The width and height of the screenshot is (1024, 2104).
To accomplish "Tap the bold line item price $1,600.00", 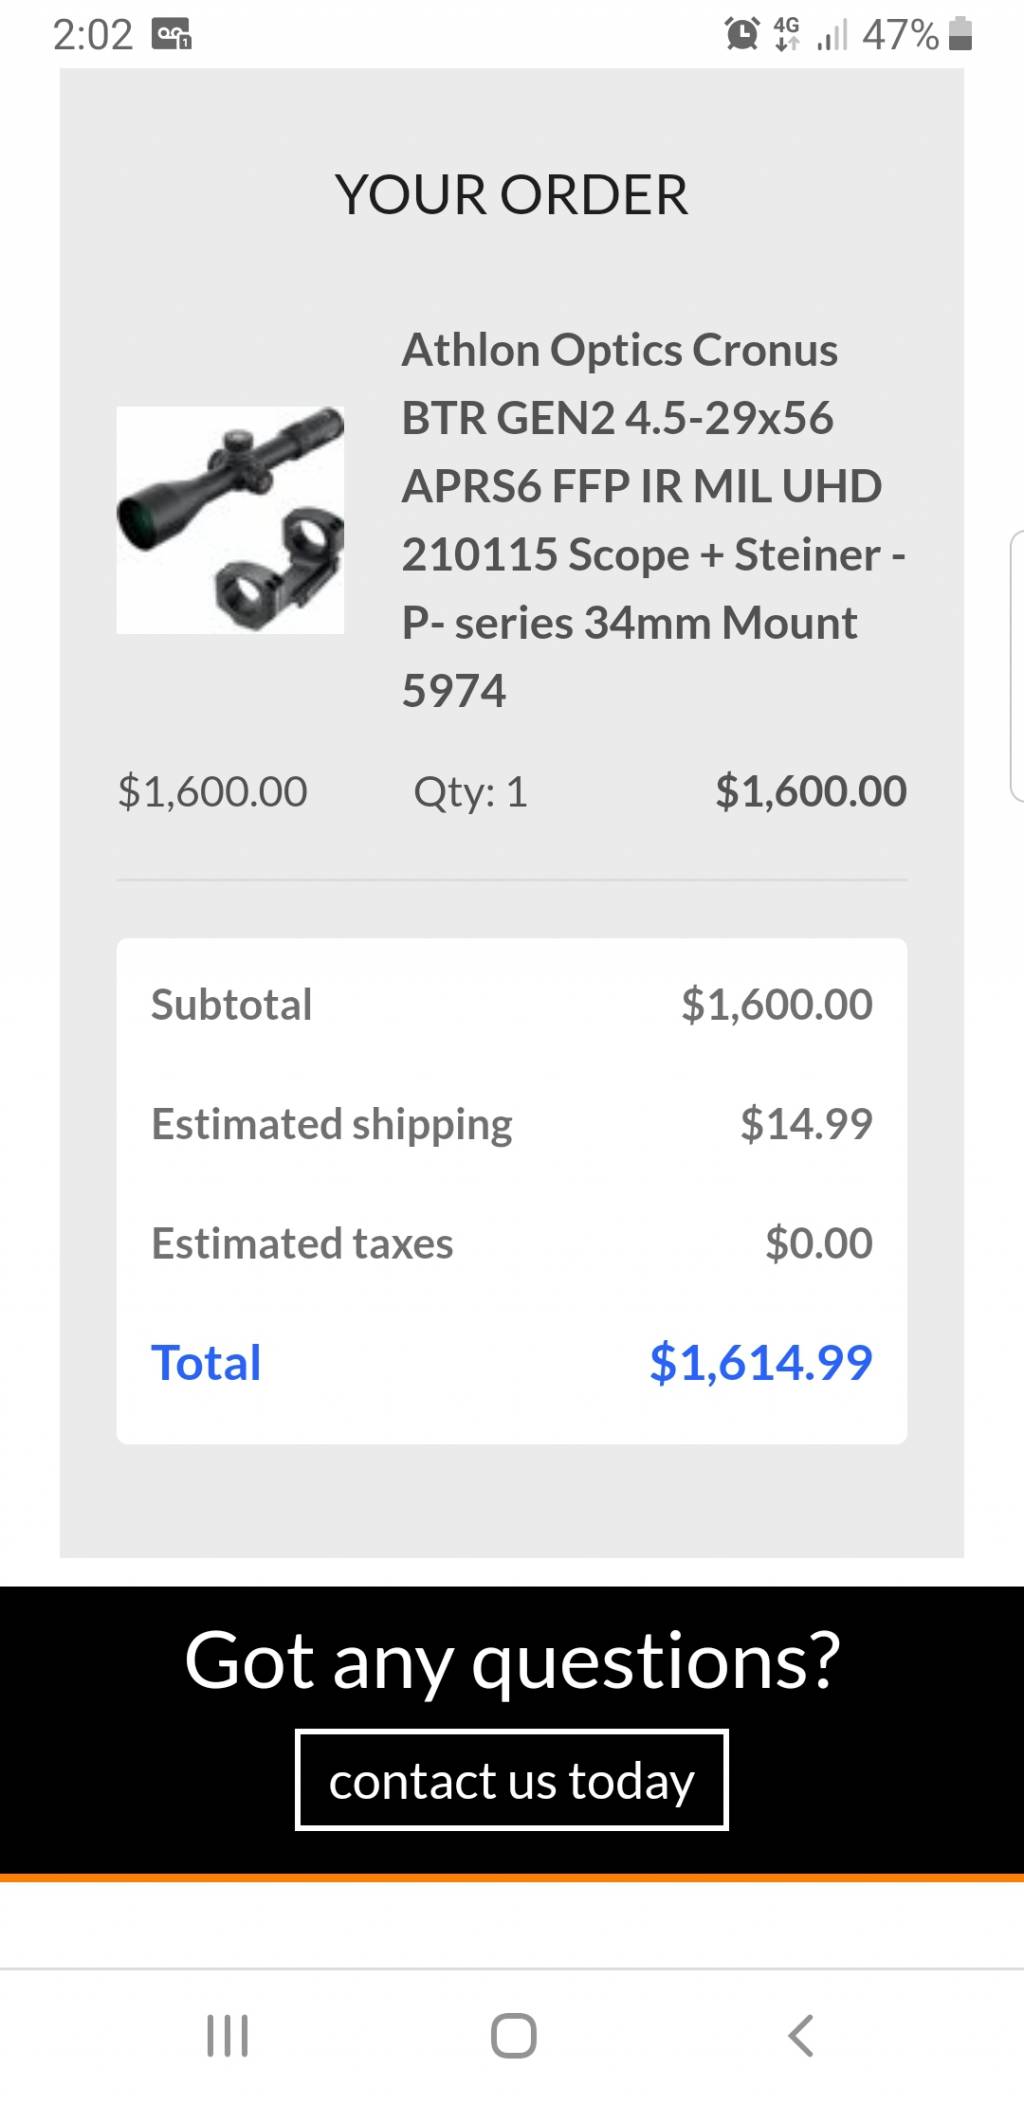I will pyautogui.click(x=811, y=791).
